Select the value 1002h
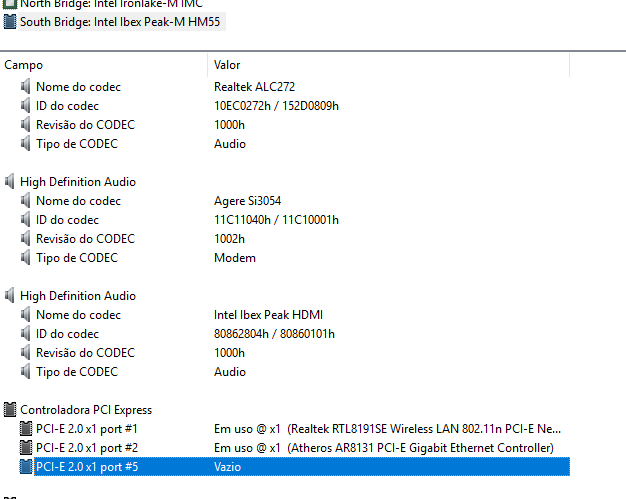This screenshot has width=626, height=499. tap(229, 239)
